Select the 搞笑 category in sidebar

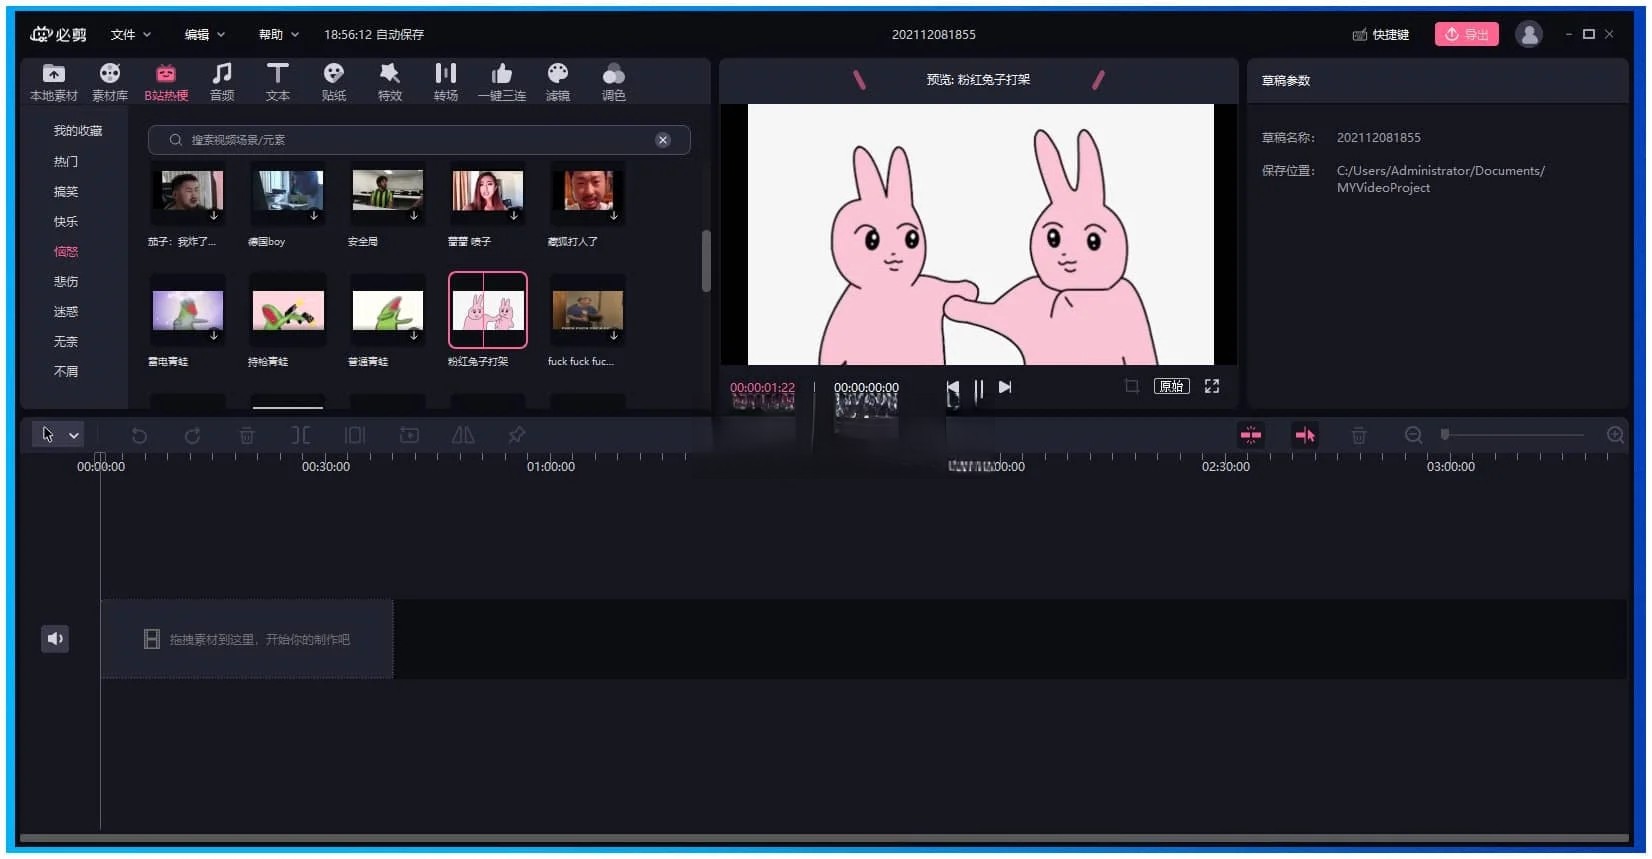(66, 191)
